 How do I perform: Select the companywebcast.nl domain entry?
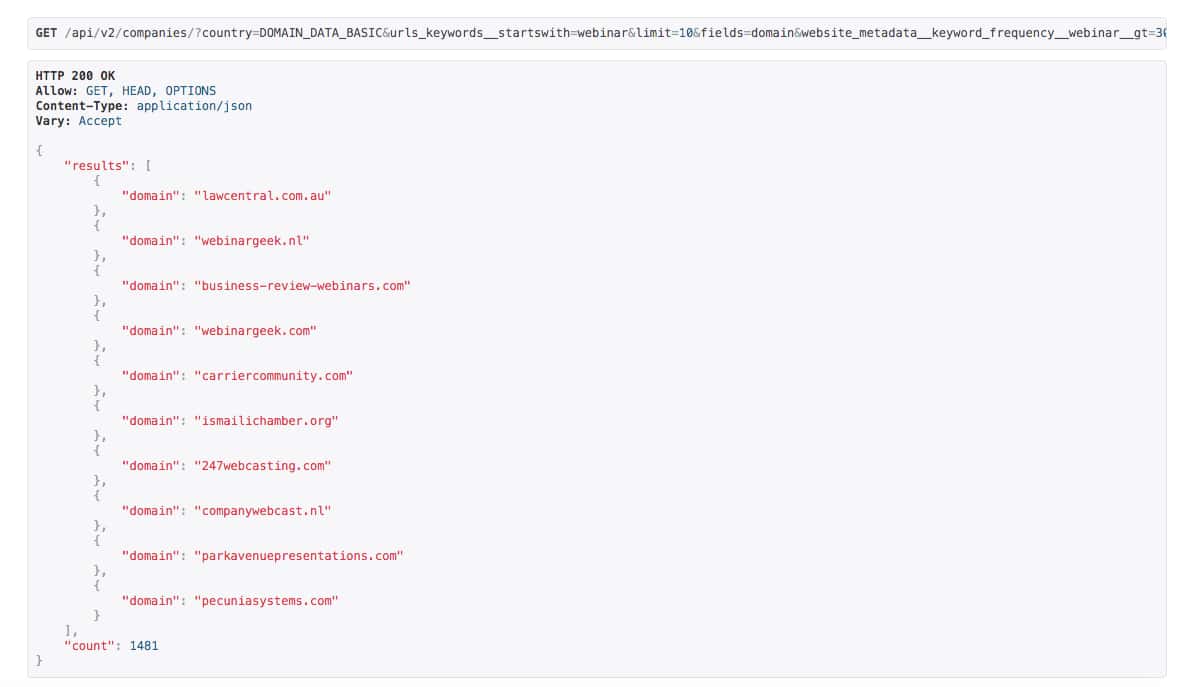(262, 510)
